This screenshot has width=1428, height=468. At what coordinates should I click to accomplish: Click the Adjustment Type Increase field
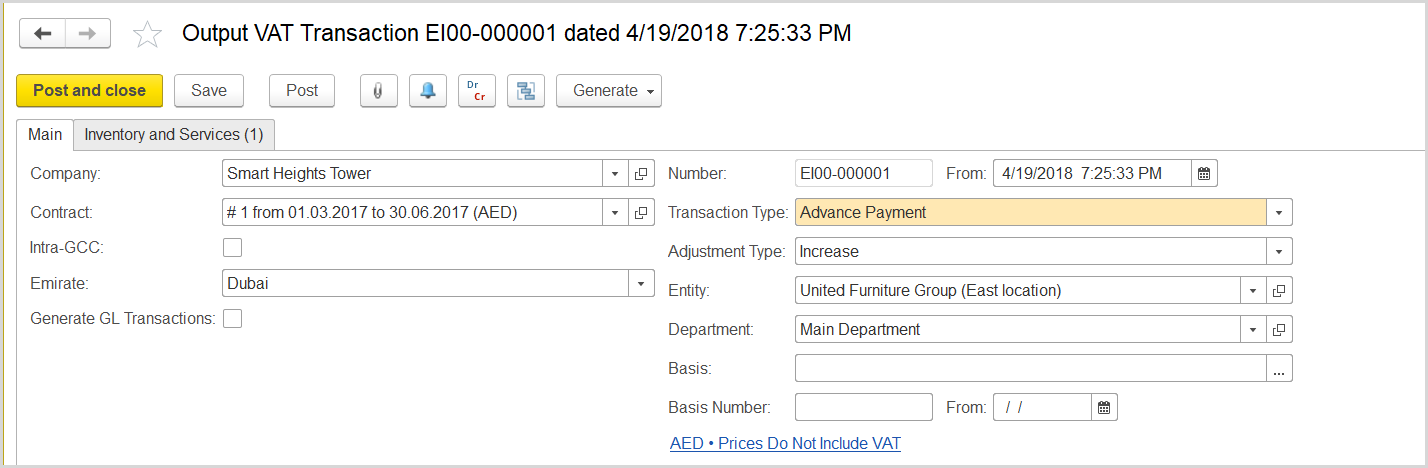[1030, 252]
